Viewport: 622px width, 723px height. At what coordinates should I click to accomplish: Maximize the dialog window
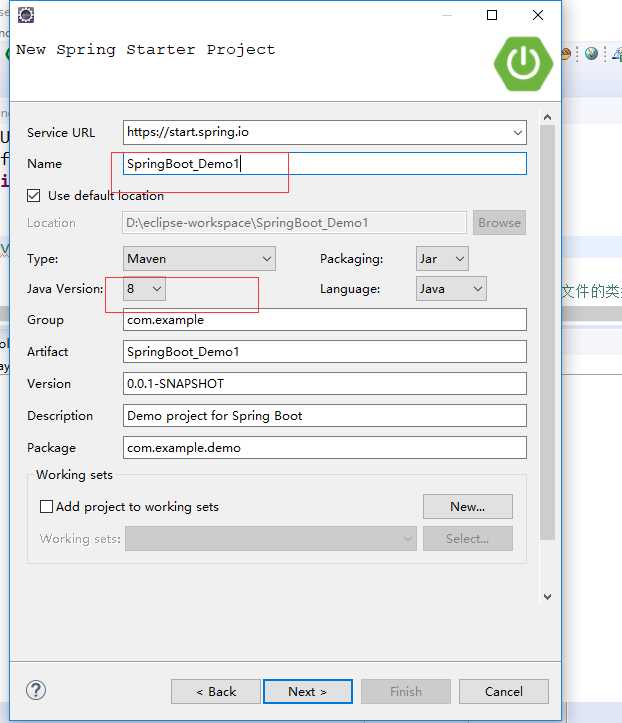click(x=492, y=15)
